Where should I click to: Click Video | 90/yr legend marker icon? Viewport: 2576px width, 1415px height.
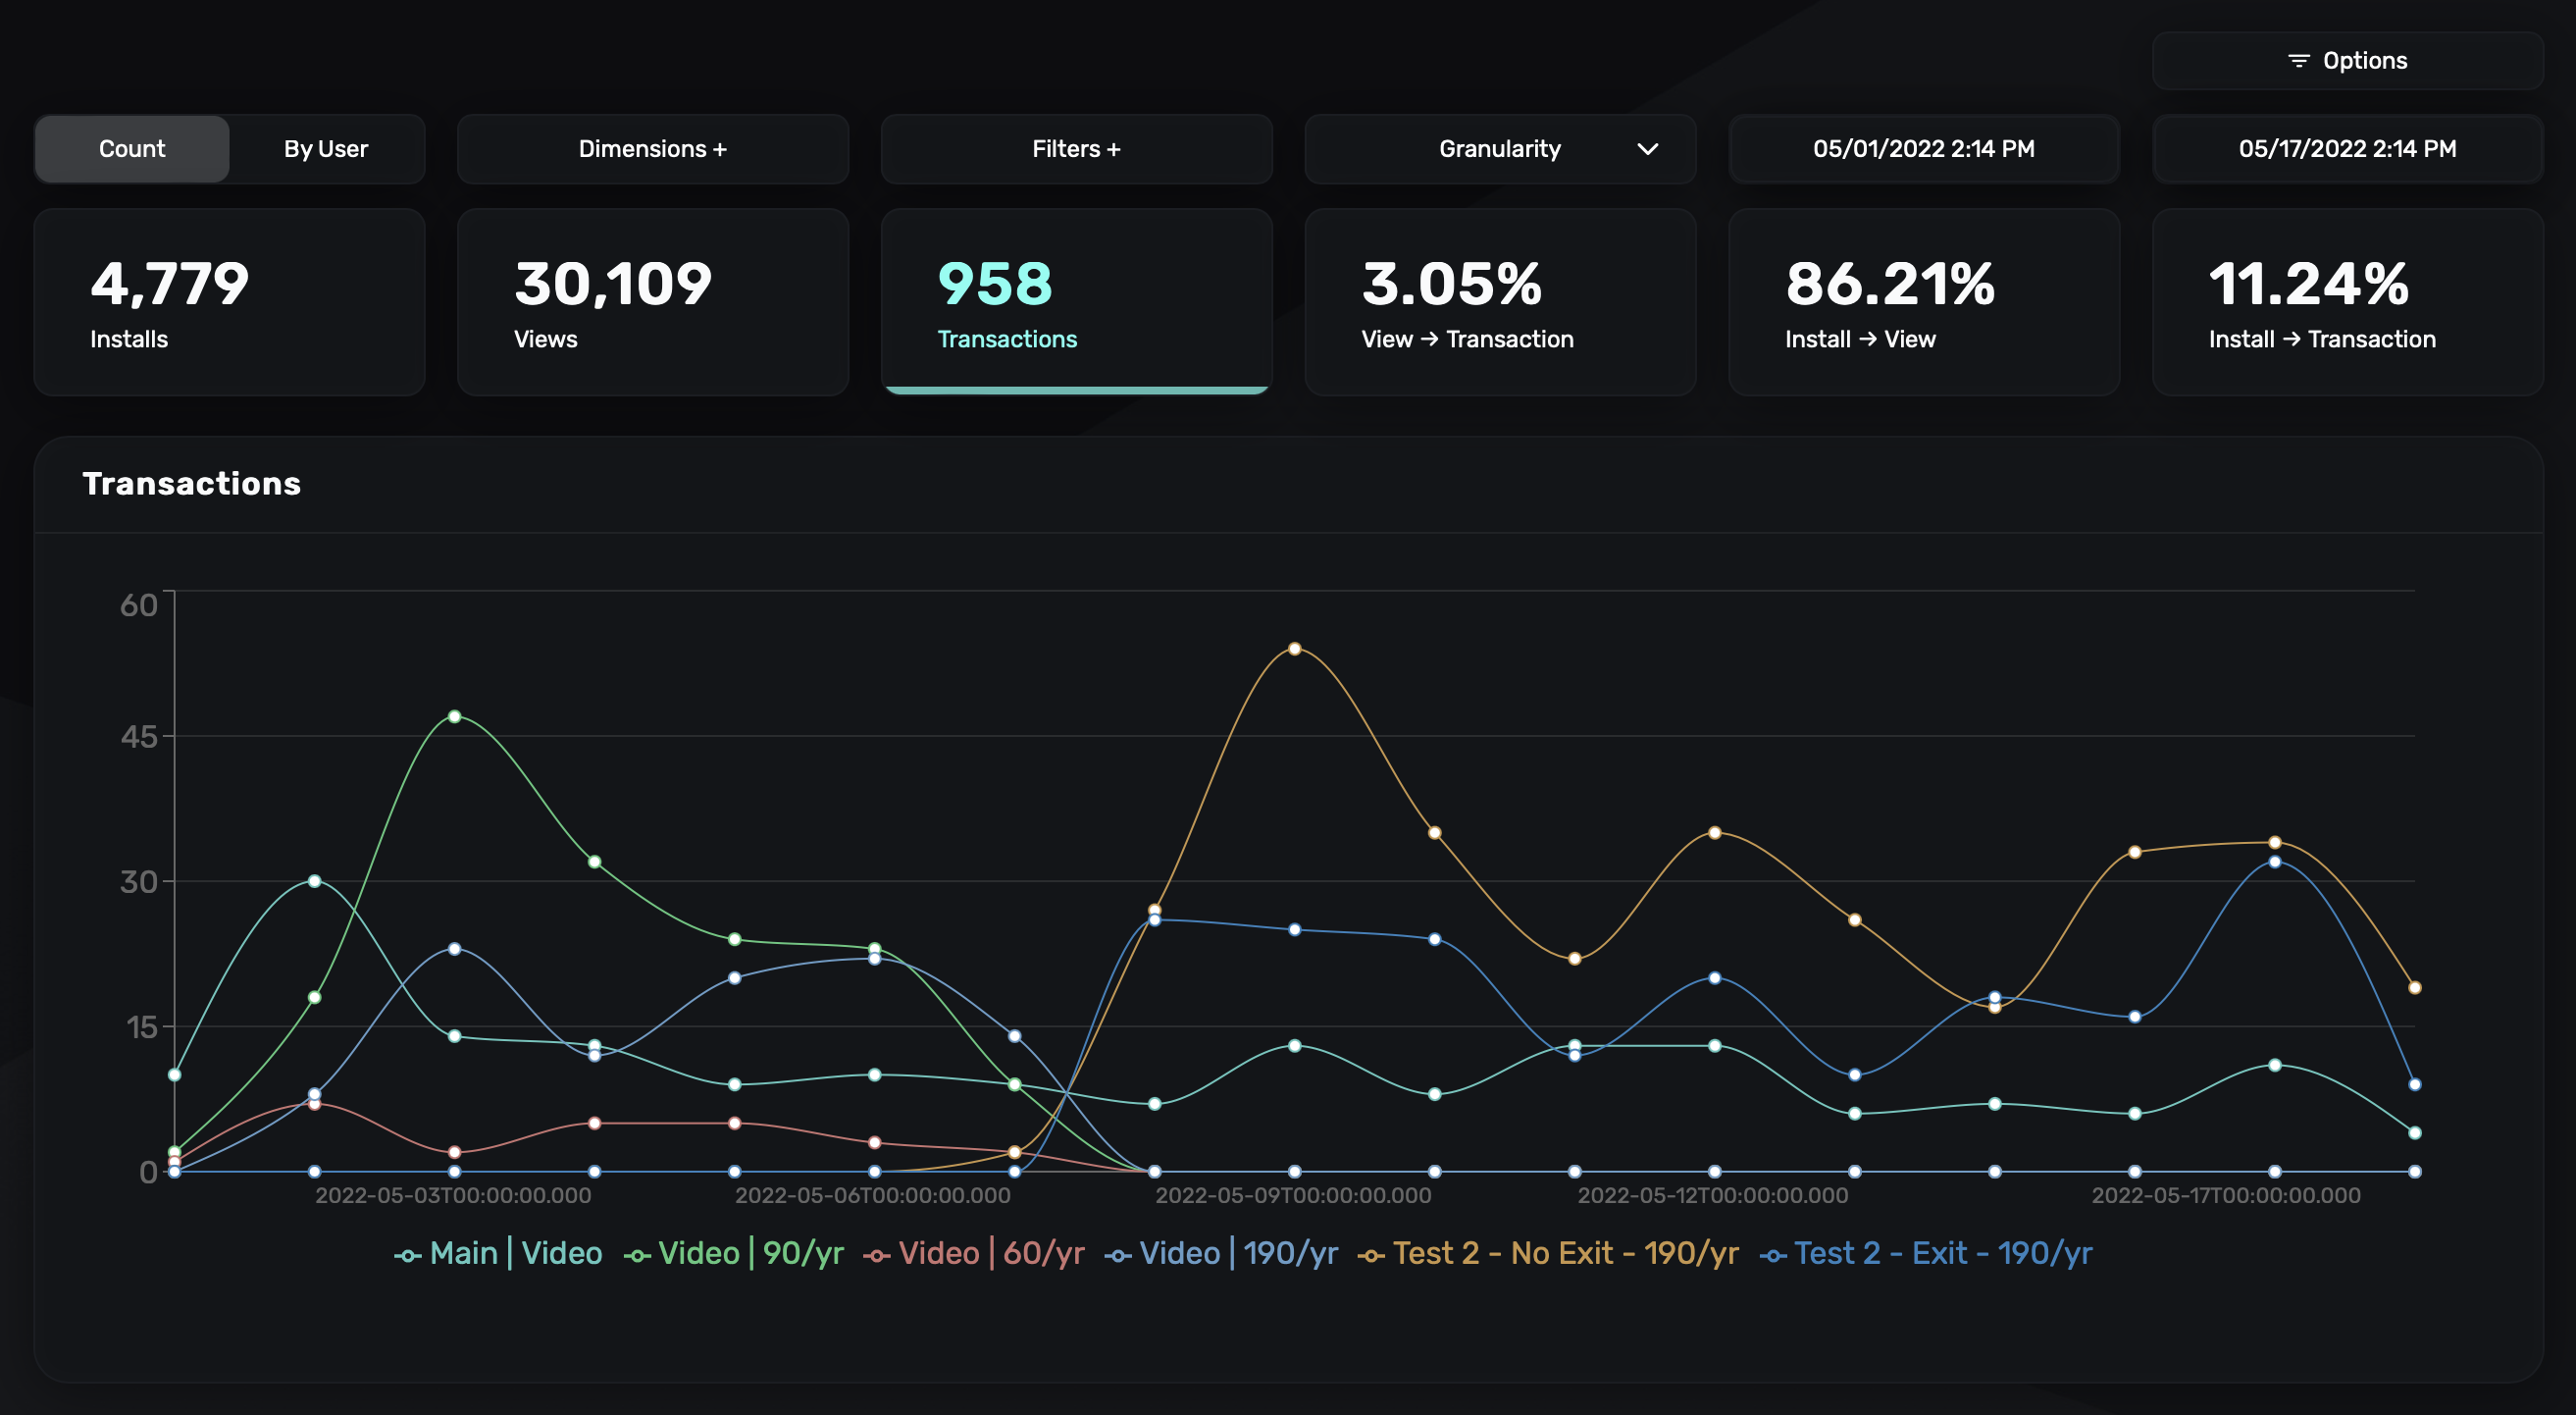637,1256
